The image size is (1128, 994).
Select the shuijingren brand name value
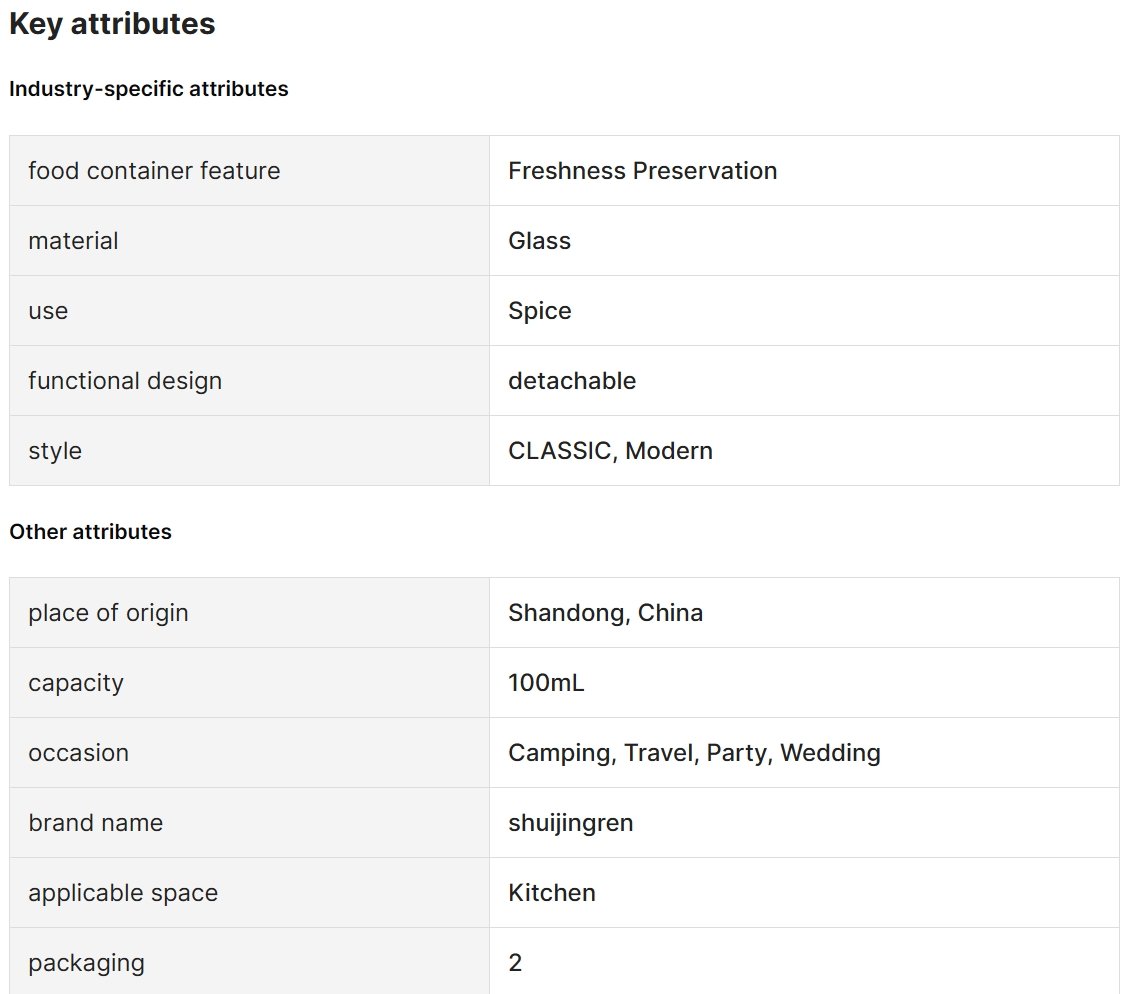click(x=570, y=822)
